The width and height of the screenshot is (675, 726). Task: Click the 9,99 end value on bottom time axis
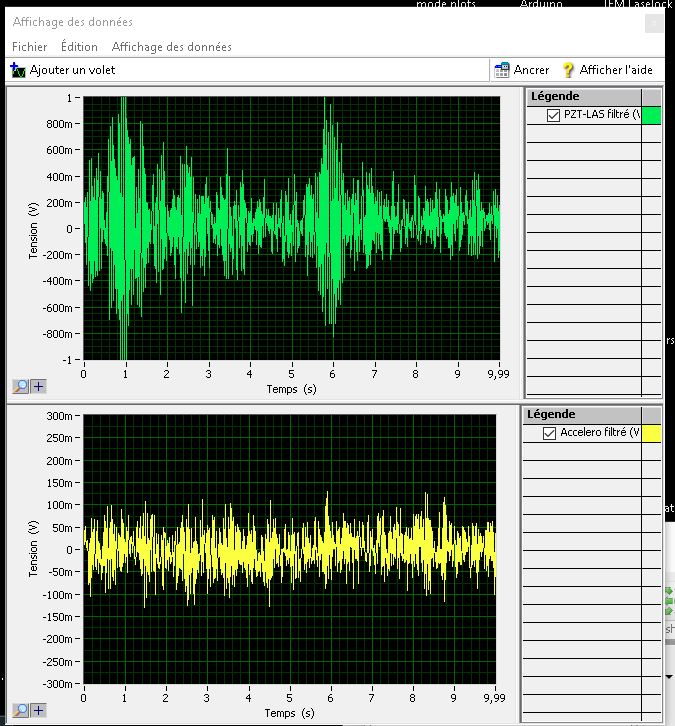click(x=496, y=699)
